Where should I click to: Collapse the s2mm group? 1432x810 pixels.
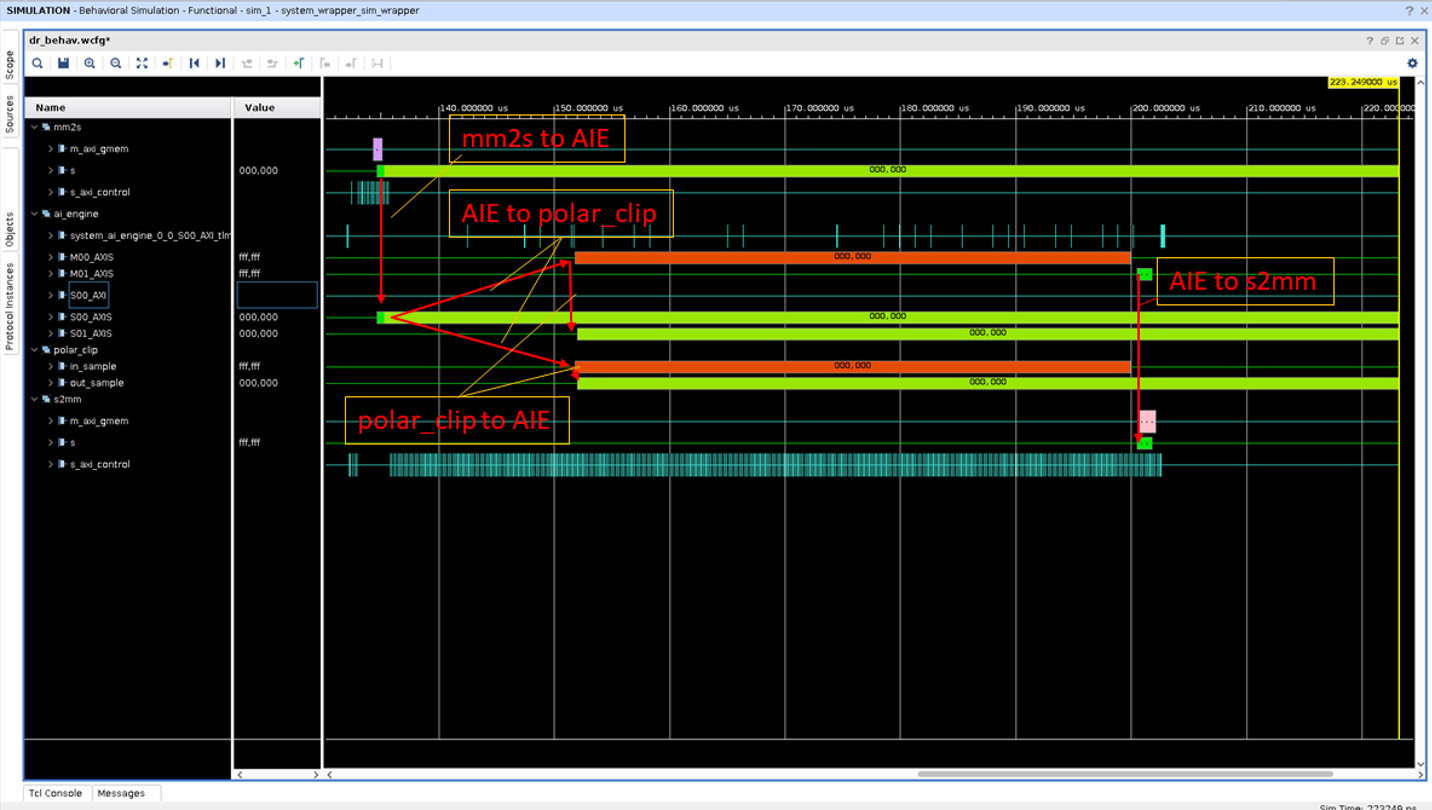[34, 399]
